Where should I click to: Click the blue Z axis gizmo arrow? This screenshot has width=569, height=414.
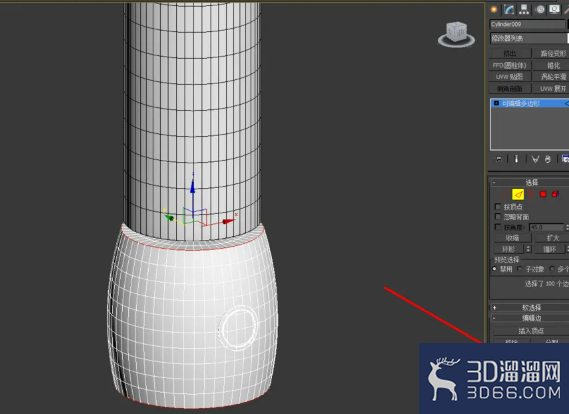[193, 185]
